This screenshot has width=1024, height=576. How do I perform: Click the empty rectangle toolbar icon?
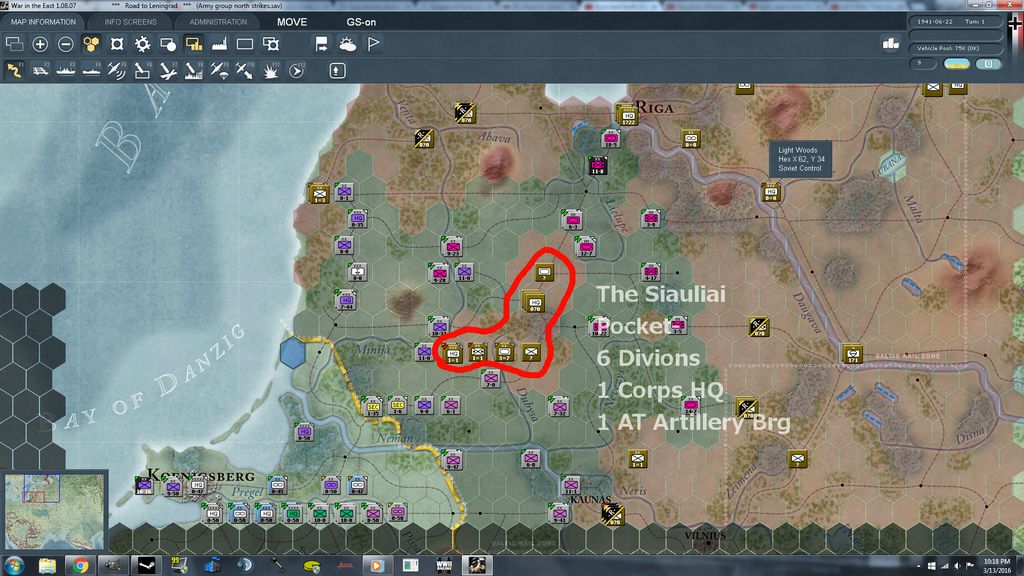coord(245,44)
